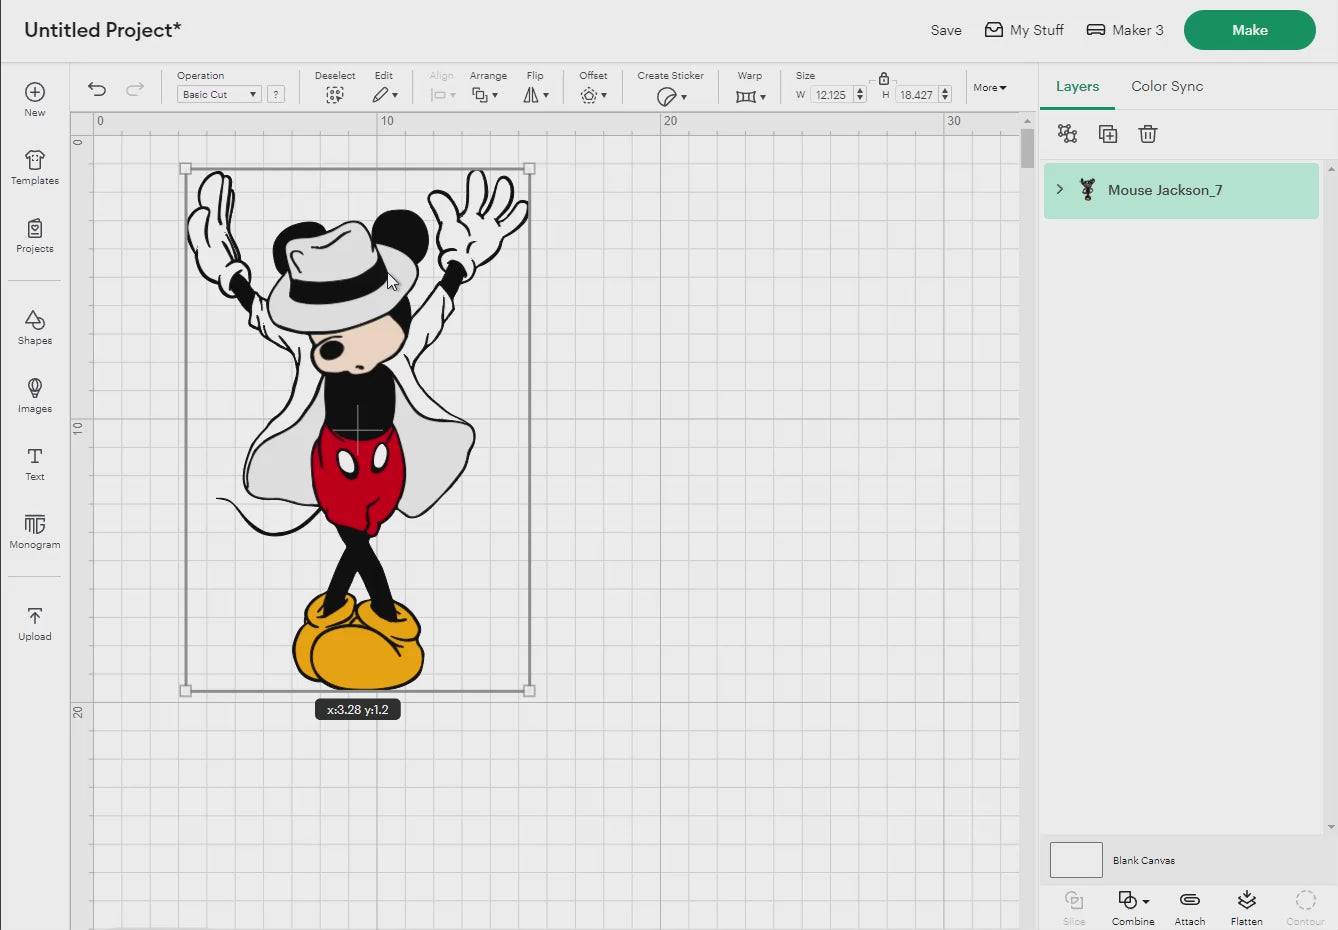1338x930 pixels.
Task: Open the Edit pencil menu
Action: [x=385, y=95]
